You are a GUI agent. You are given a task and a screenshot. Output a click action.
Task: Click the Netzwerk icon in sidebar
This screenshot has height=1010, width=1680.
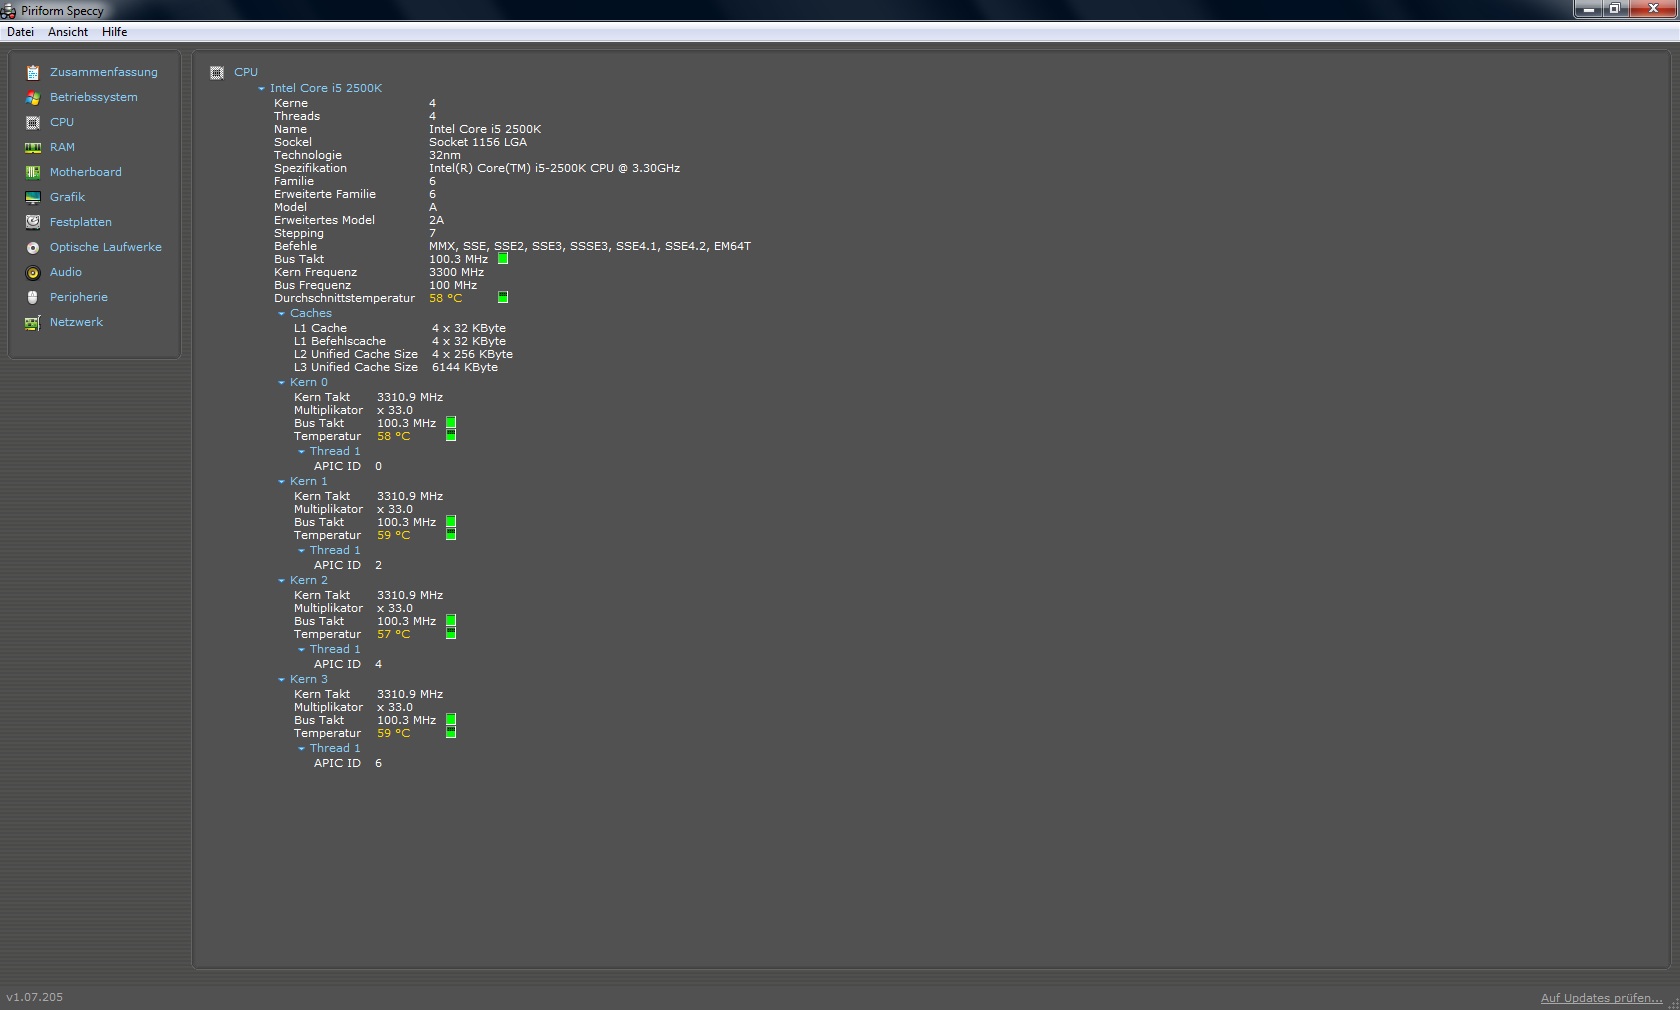(x=33, y=322)
